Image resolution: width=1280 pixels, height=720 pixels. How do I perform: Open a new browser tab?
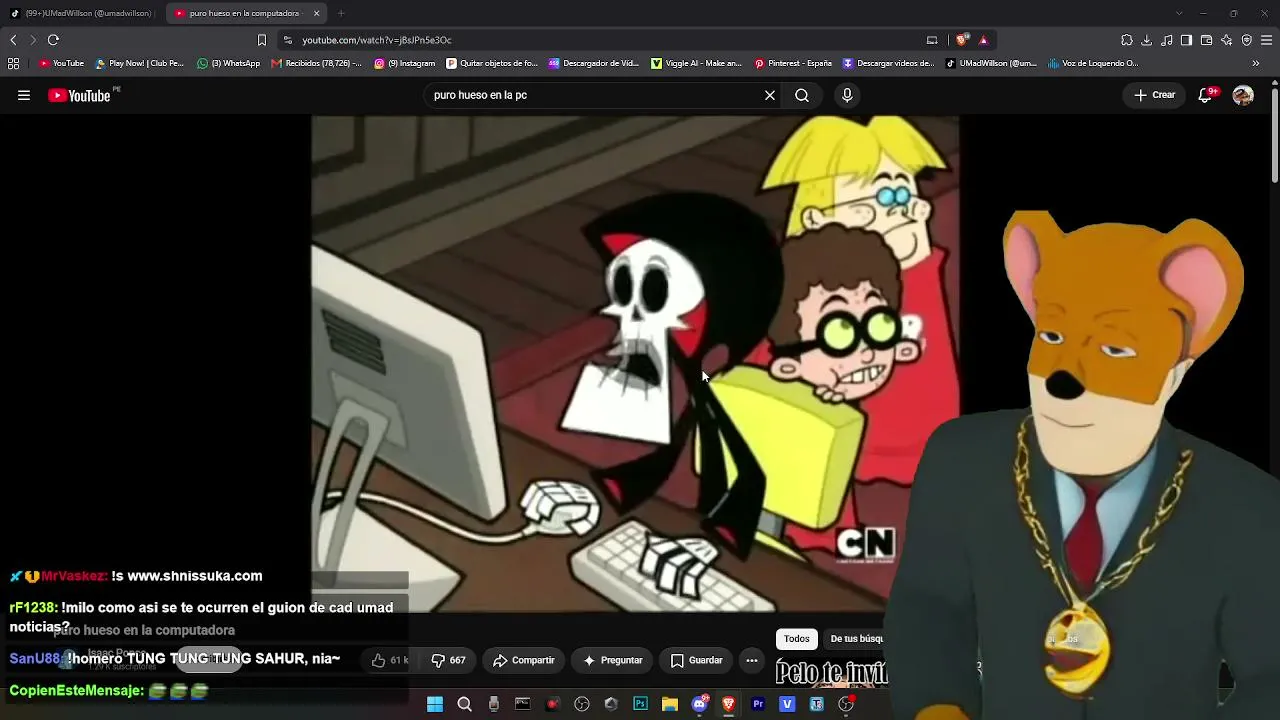[x=341, y=13]
